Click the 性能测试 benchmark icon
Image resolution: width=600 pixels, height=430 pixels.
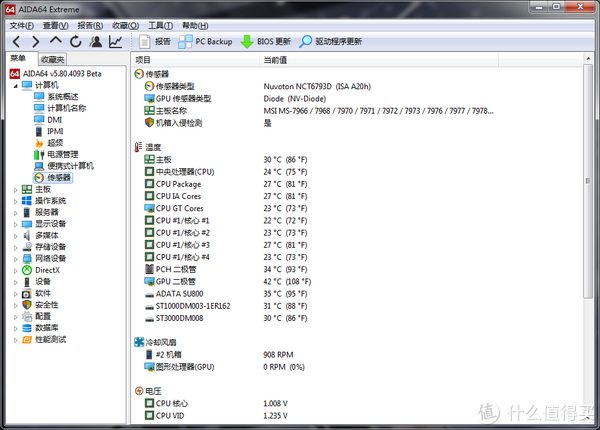pos(27,339)
